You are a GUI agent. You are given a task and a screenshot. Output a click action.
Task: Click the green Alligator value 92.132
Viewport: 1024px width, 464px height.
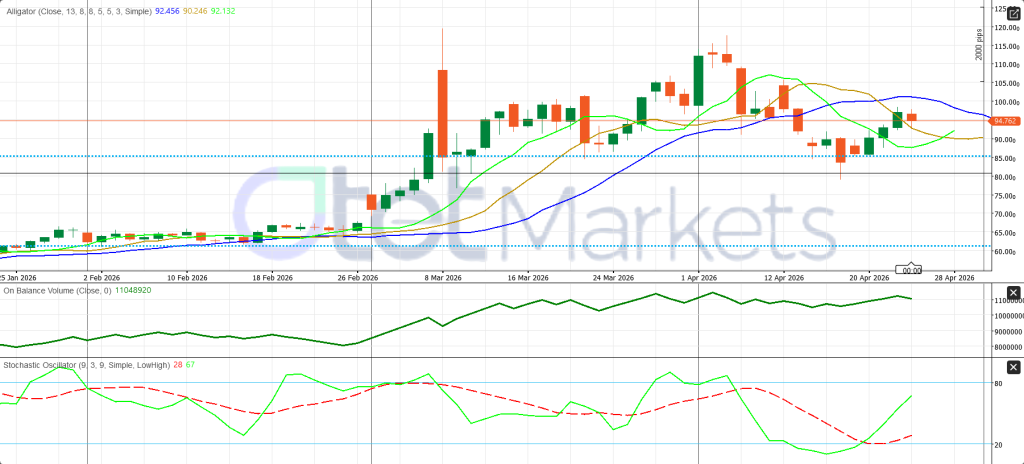click(223, 11)
